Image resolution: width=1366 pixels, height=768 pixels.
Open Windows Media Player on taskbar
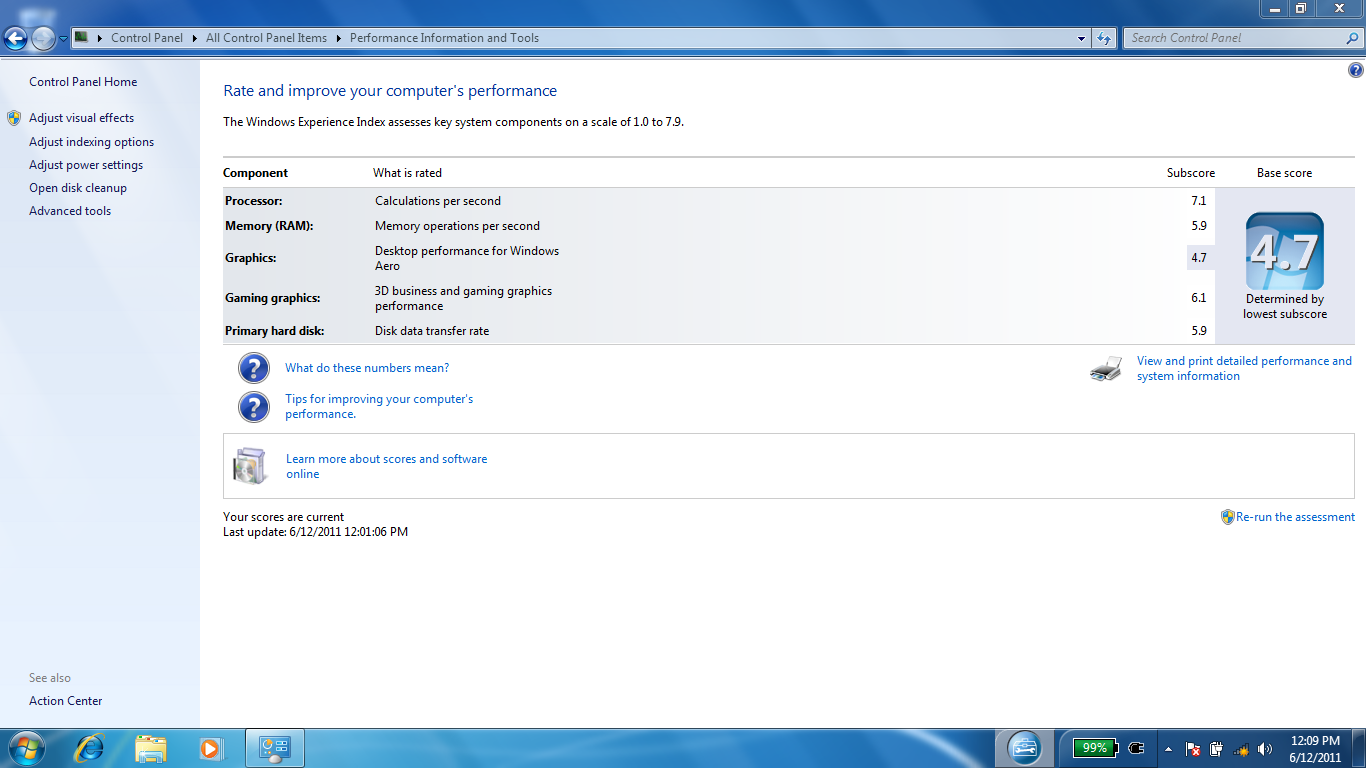(210, 748)
